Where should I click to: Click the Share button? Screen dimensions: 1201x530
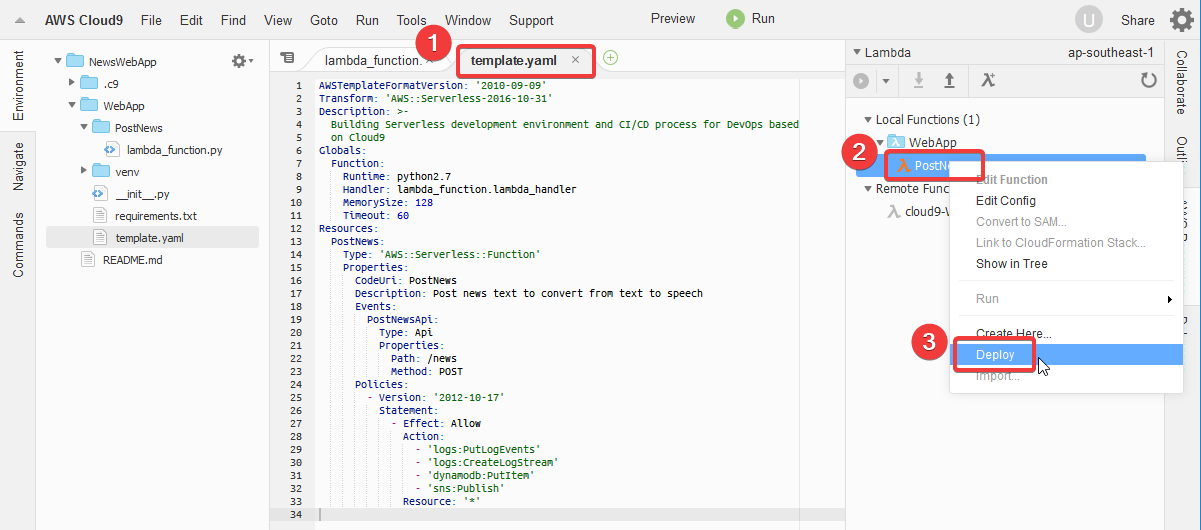(1137, 20)
